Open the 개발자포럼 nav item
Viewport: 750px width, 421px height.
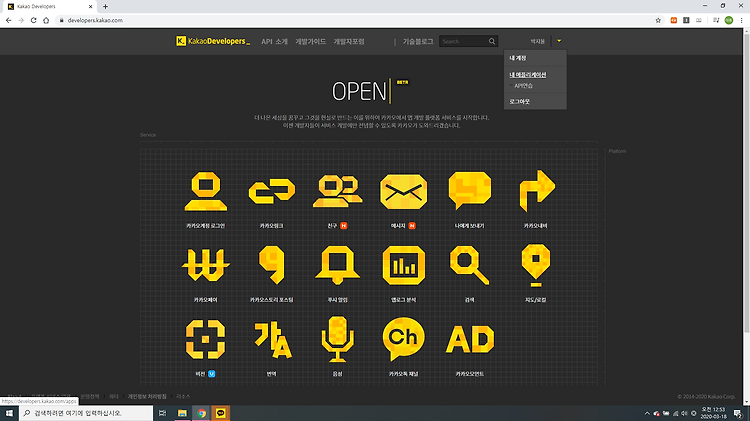[x=349, y=42]
